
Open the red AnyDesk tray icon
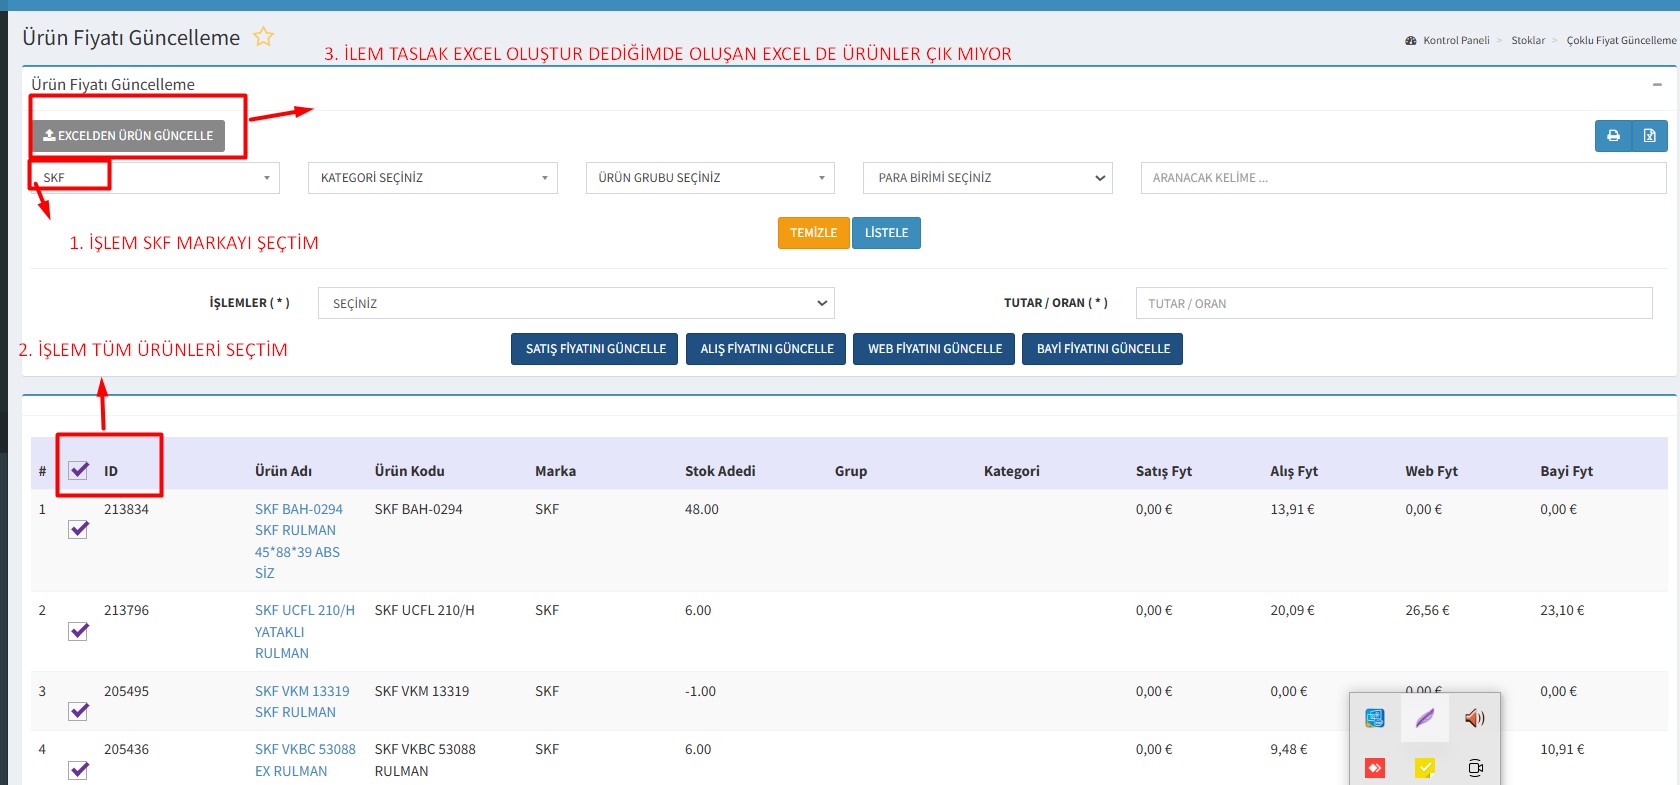(x=1375, y=768)
